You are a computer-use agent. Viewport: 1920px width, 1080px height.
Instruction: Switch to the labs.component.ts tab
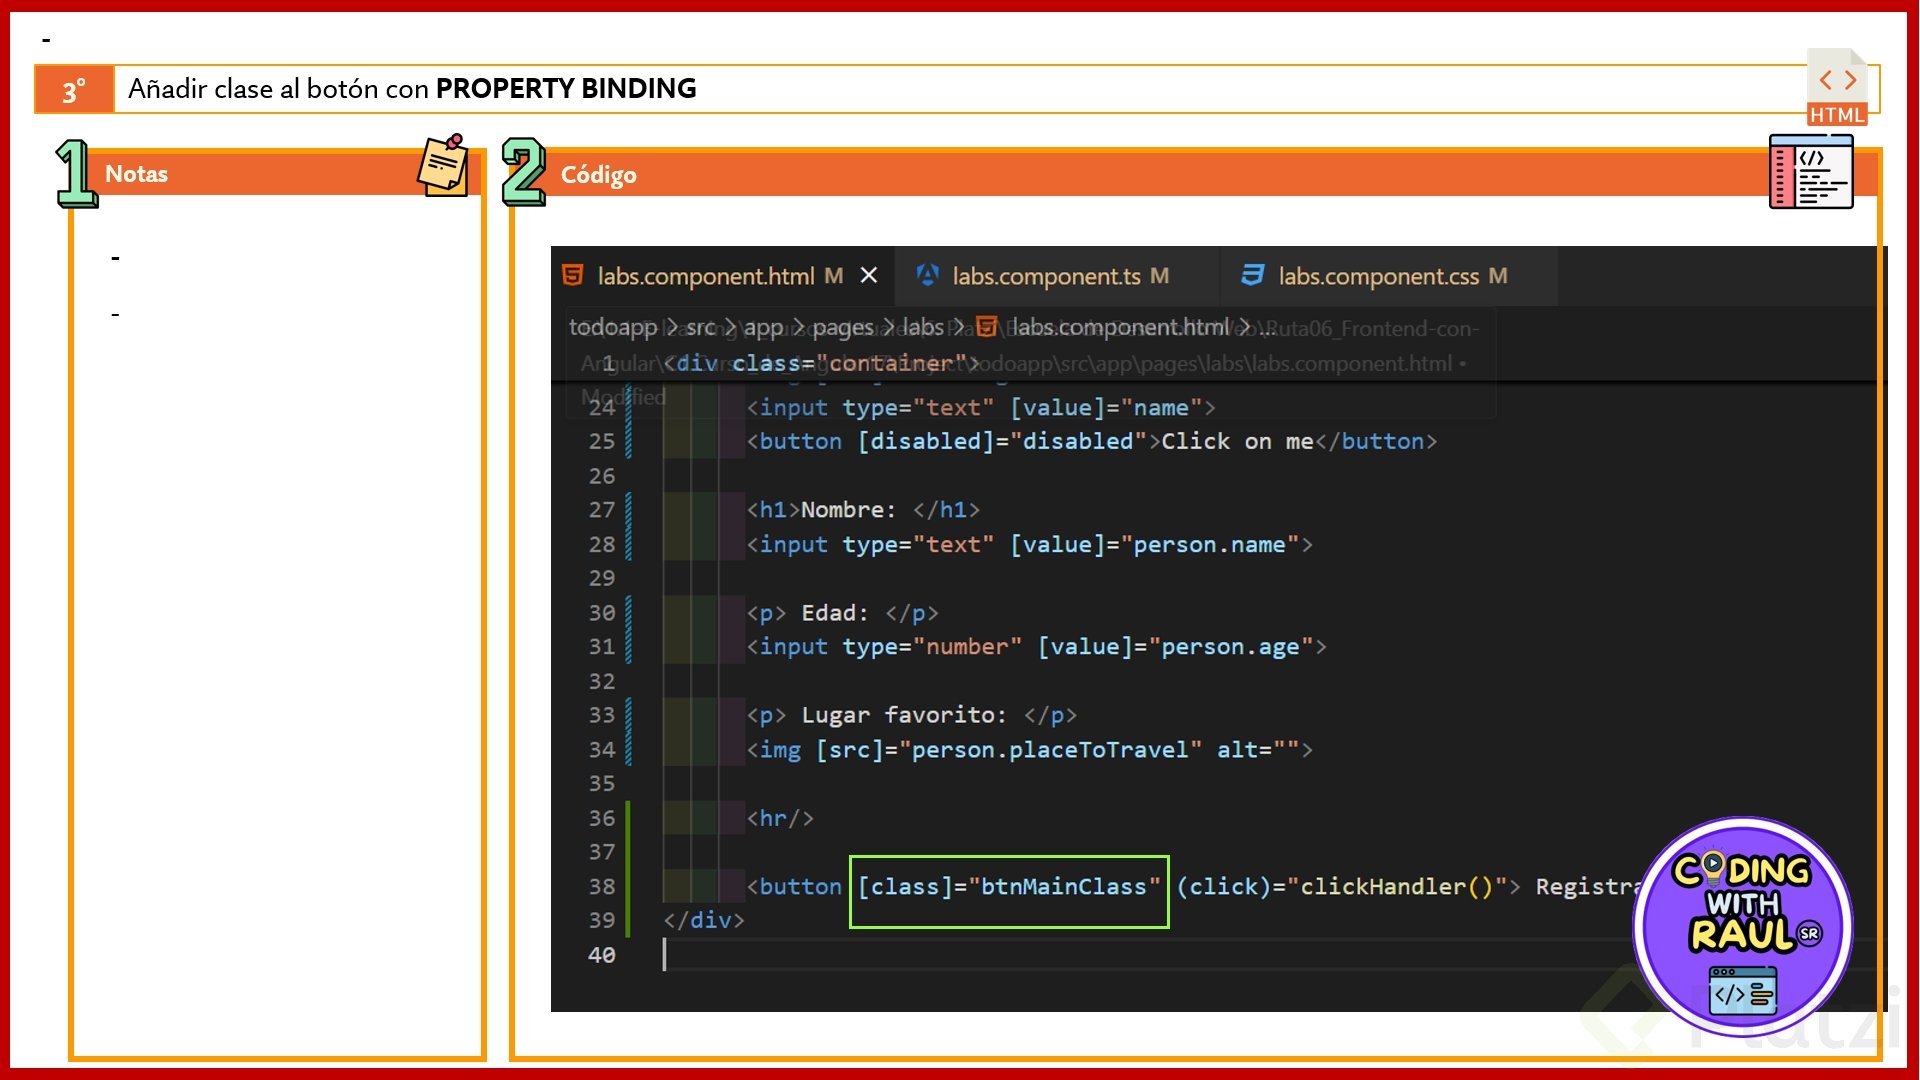[x=1045, y=276]
